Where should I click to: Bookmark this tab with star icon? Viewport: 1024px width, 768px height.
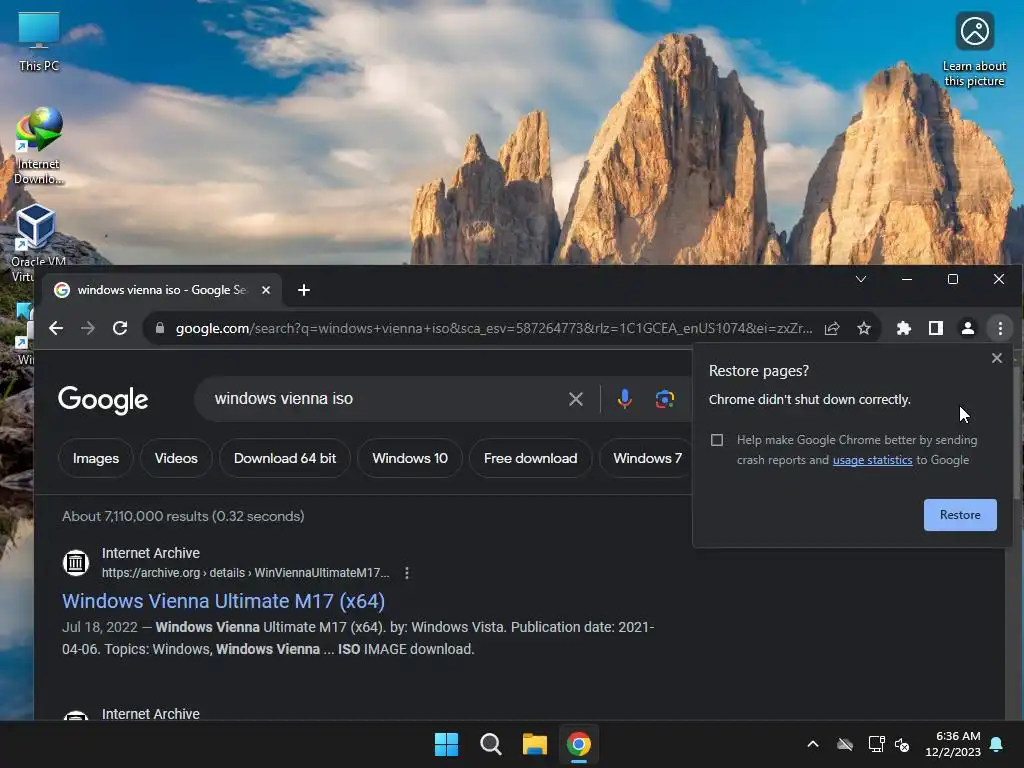[x=864, y=328]
